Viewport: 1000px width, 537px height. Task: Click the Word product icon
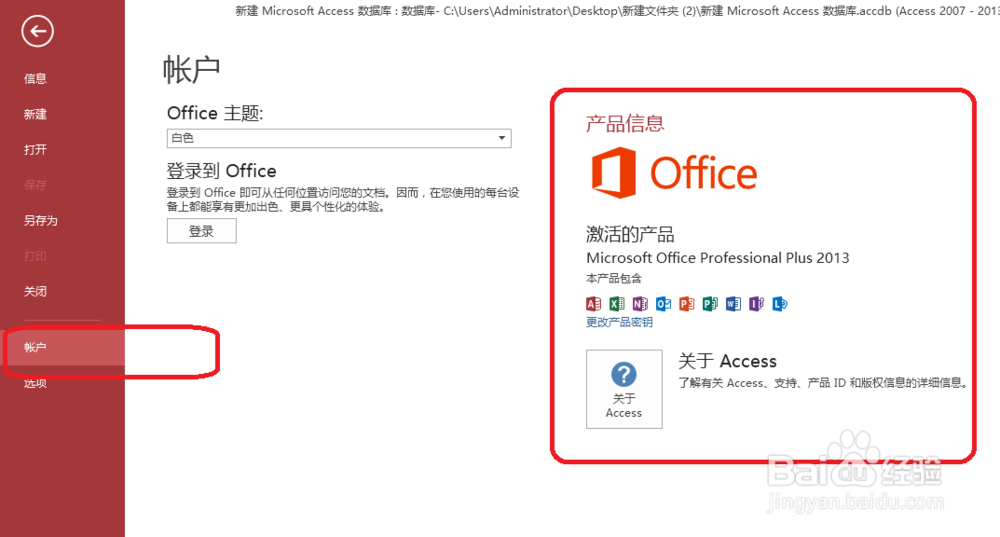click(x=734, y=304)
